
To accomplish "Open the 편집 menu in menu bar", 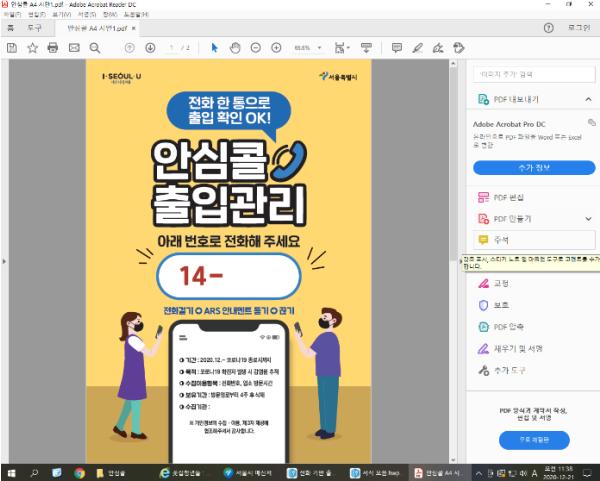I will [x=36, y=15].
